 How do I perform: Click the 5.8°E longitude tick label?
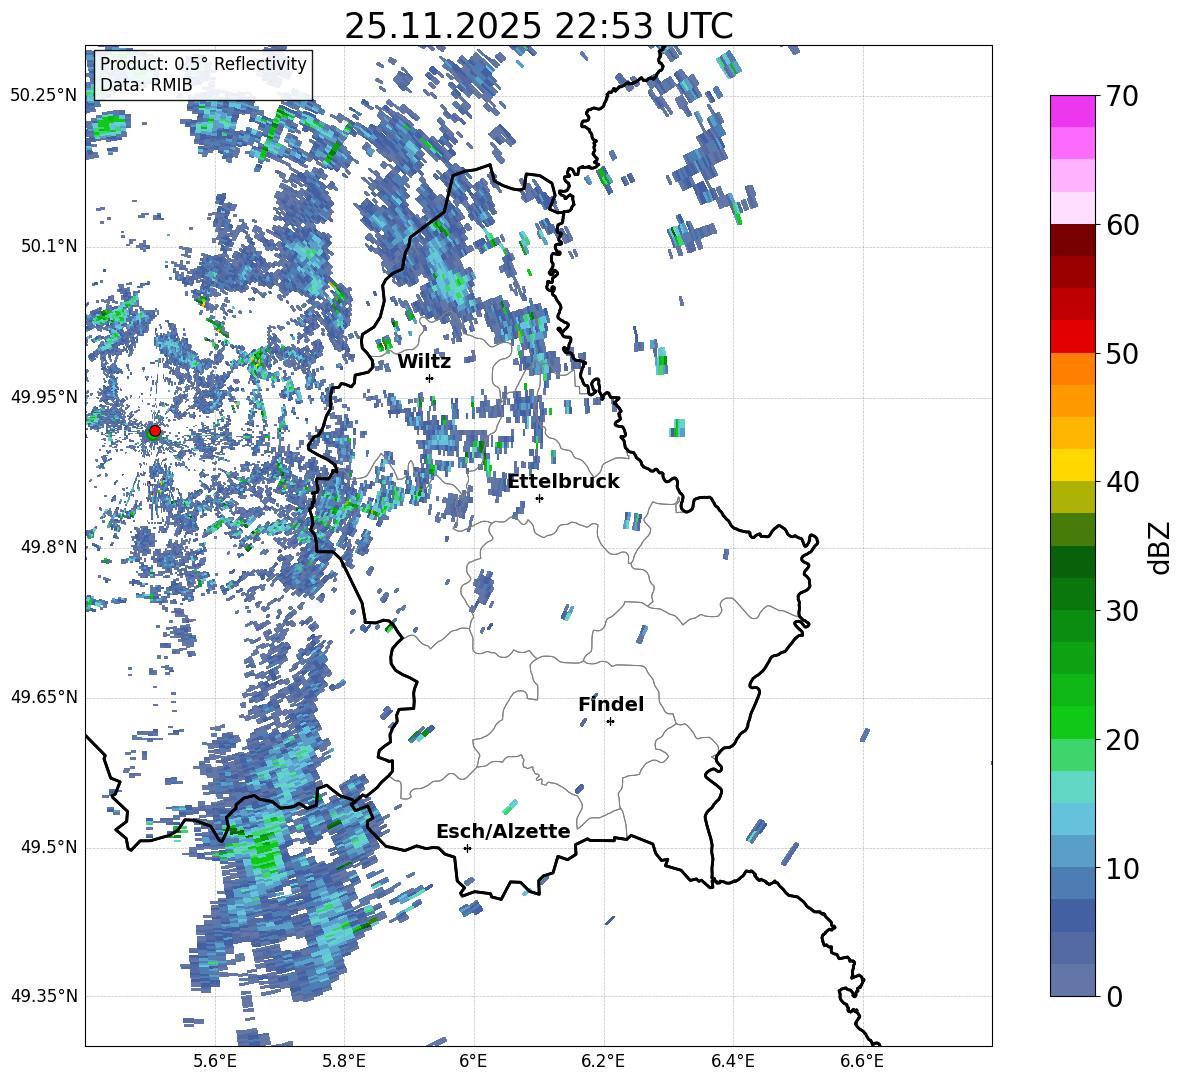[344, 1061]
